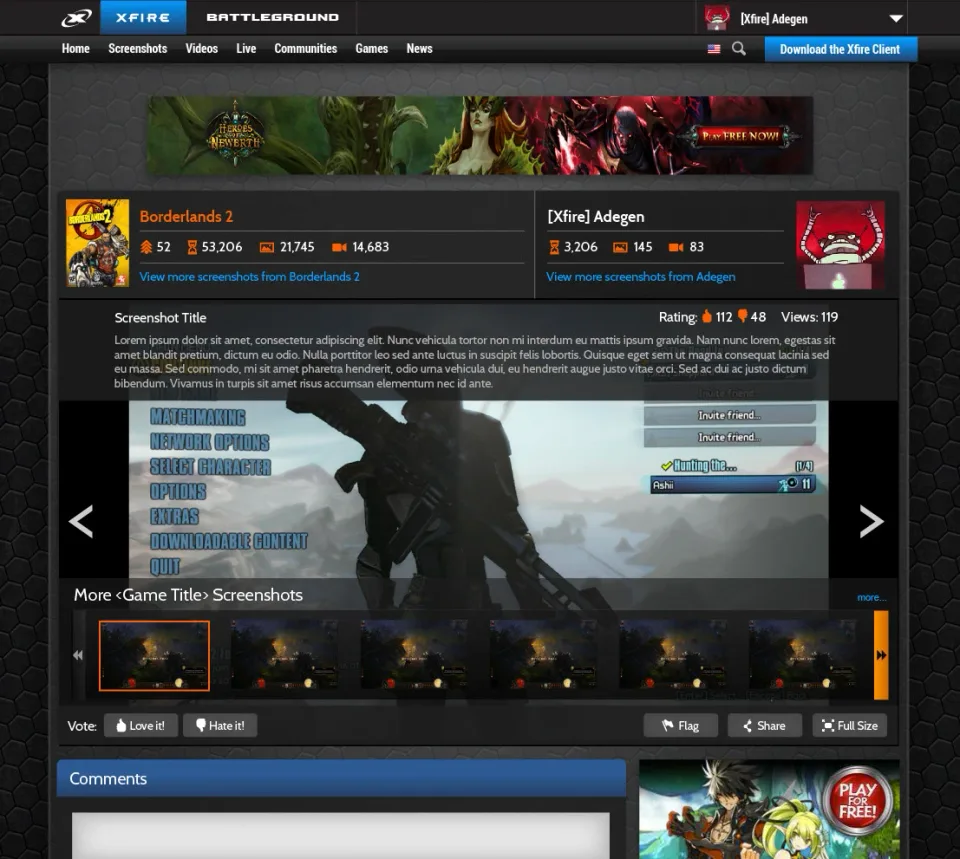Click Adegen's large red avatar image
960x859 pixels.
click(x=840, y=245)
